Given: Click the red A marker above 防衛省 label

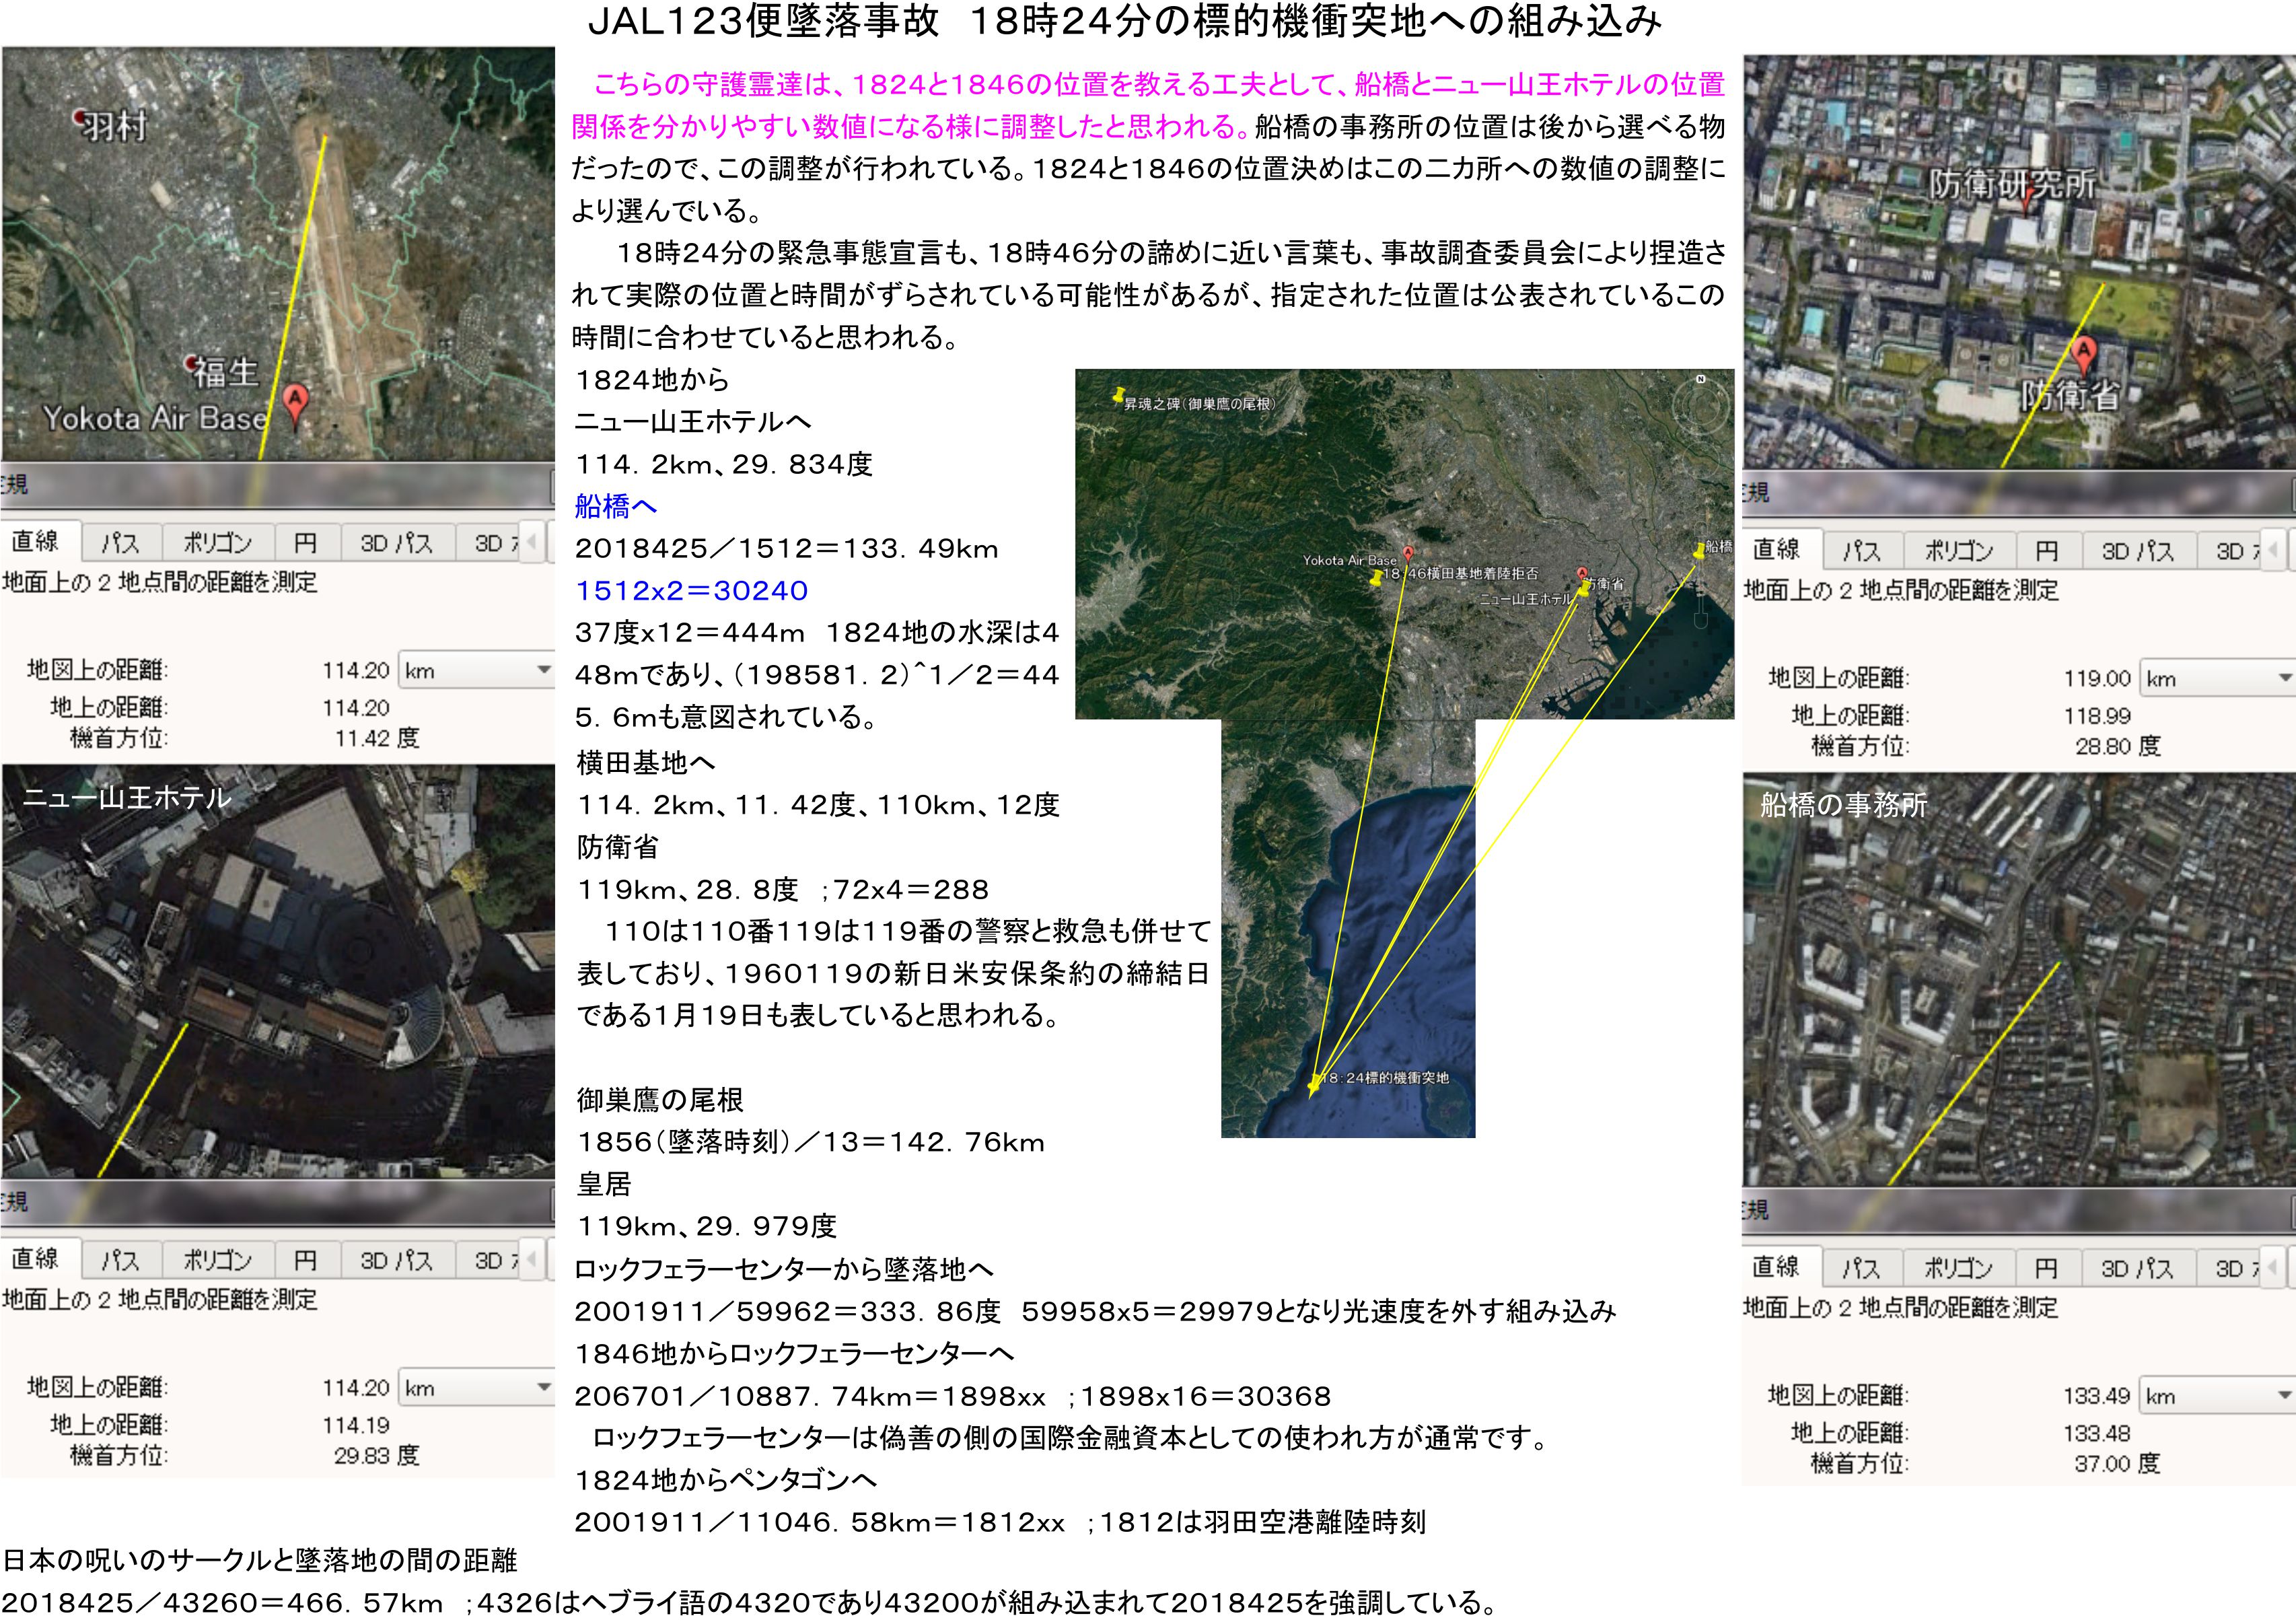Looking at the screenshot, I should coord(2083,352).
